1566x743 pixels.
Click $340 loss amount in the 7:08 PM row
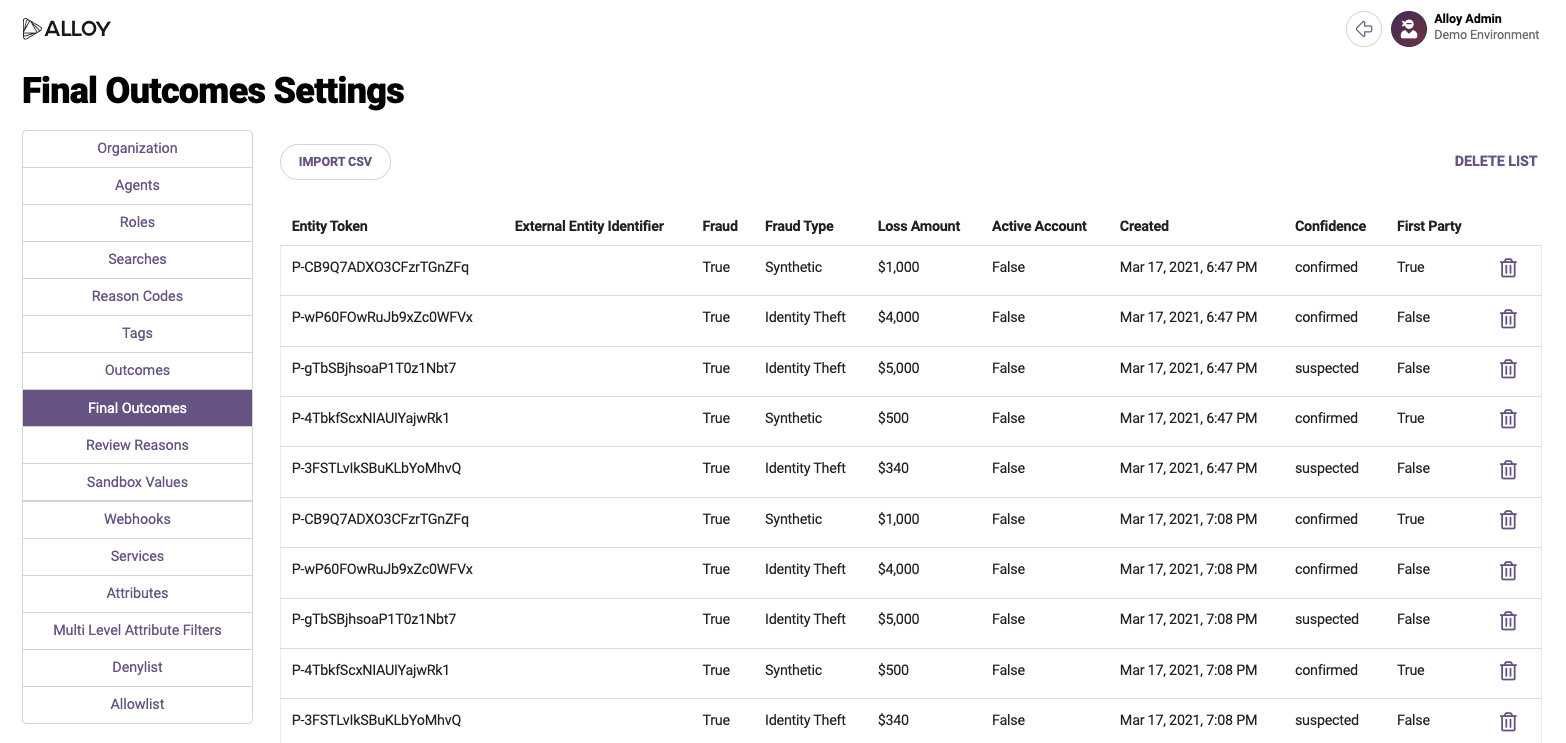893,720
